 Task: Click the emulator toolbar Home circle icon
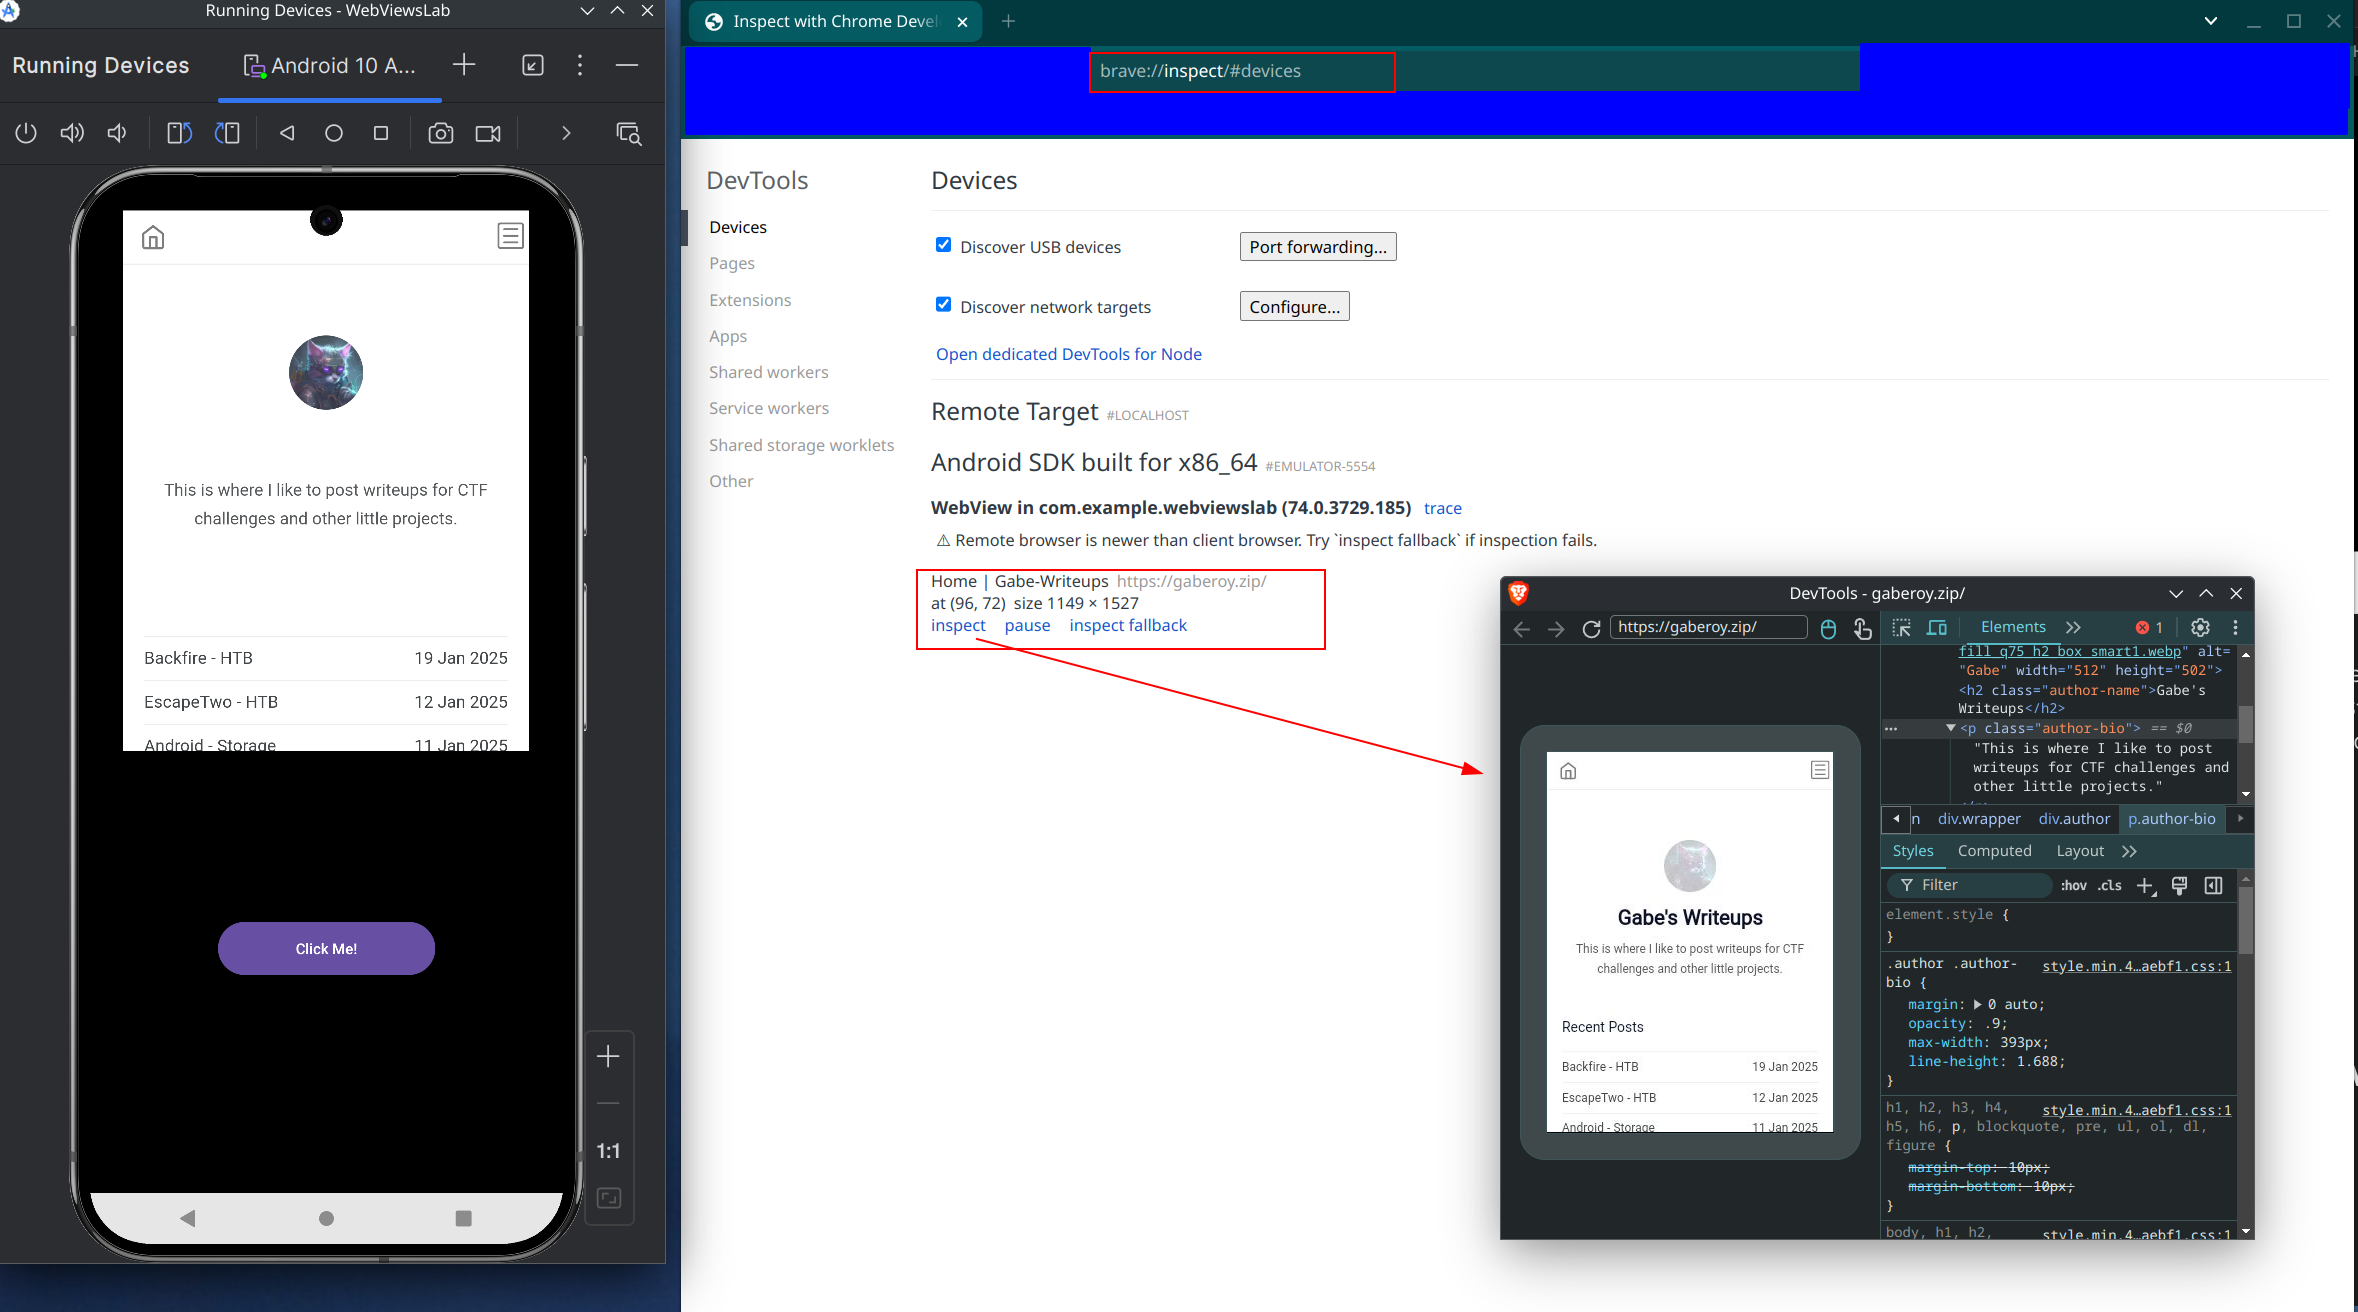pos(334,133)
